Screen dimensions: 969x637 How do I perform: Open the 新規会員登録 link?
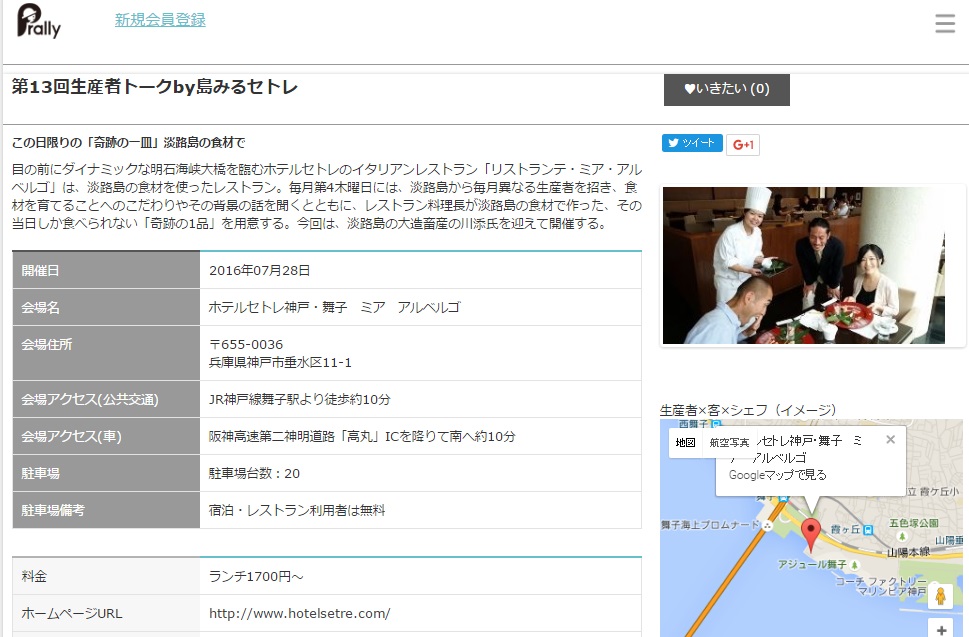coord(160,20)
